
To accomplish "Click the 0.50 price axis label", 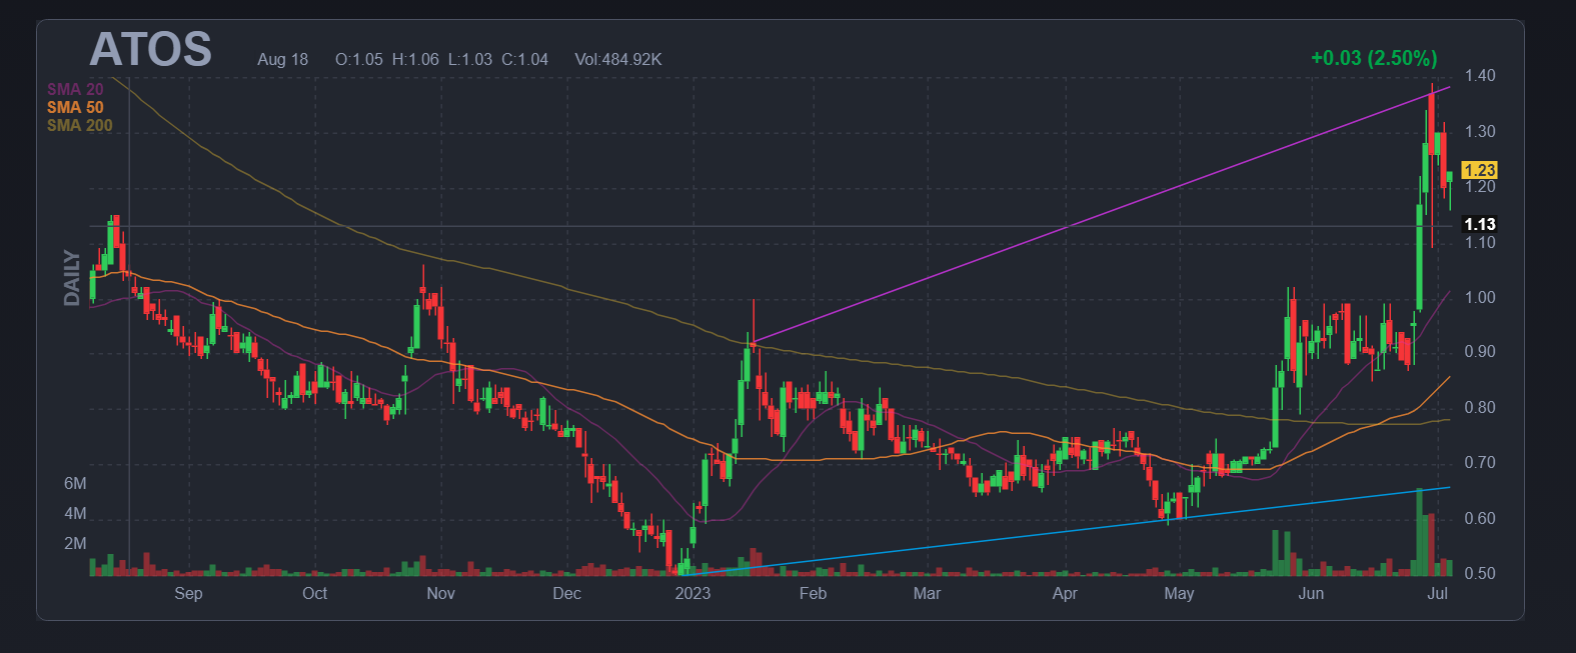I will pos(1480,574).
